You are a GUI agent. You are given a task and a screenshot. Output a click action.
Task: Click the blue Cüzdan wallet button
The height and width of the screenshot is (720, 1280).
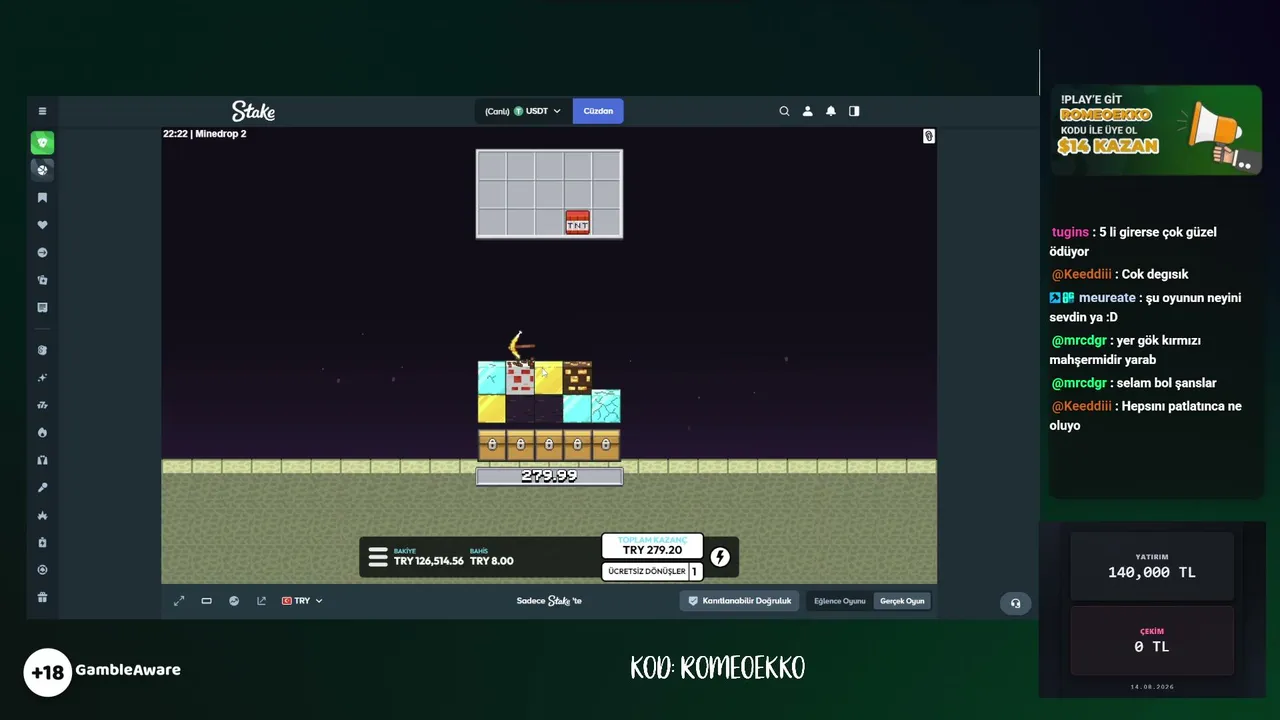pos(598,111)
